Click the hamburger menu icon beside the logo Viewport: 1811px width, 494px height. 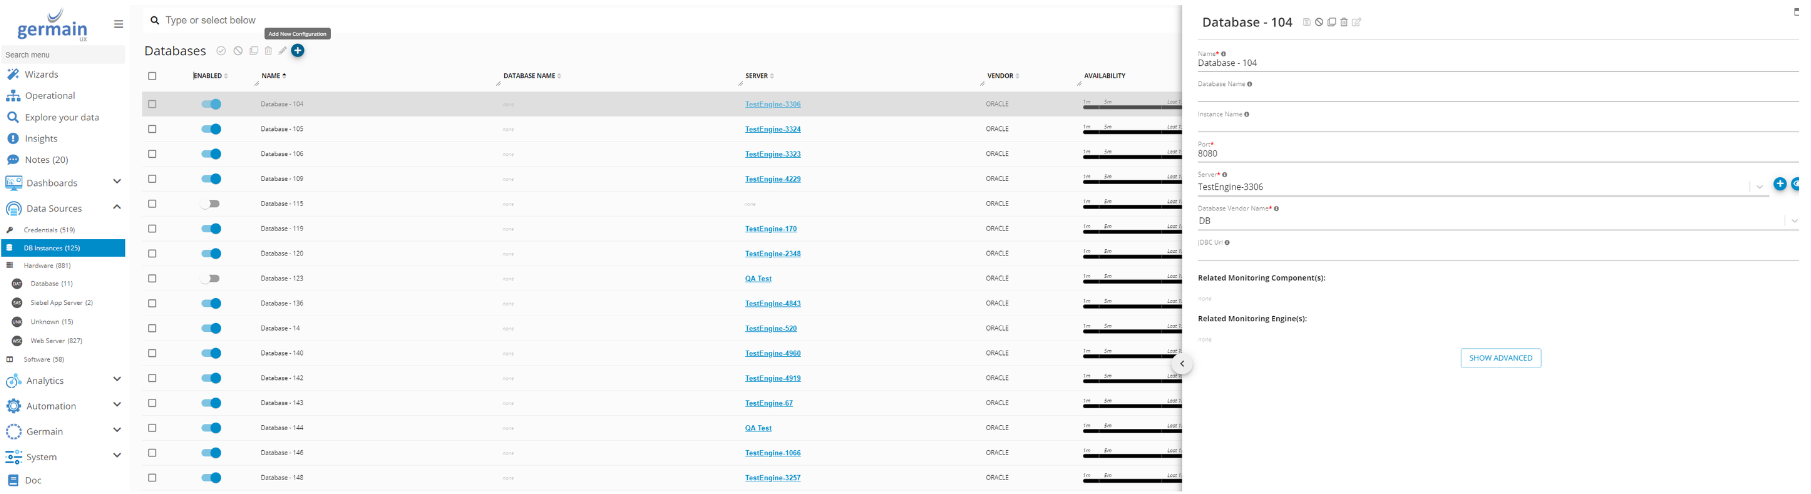118,24
